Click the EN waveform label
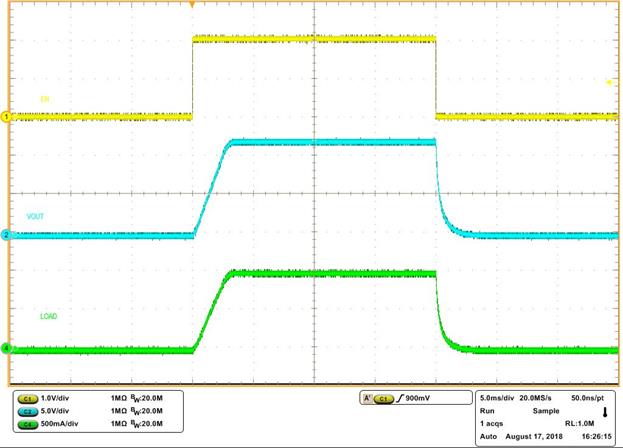This screenshot has height=448, width=623. point(44,99)
